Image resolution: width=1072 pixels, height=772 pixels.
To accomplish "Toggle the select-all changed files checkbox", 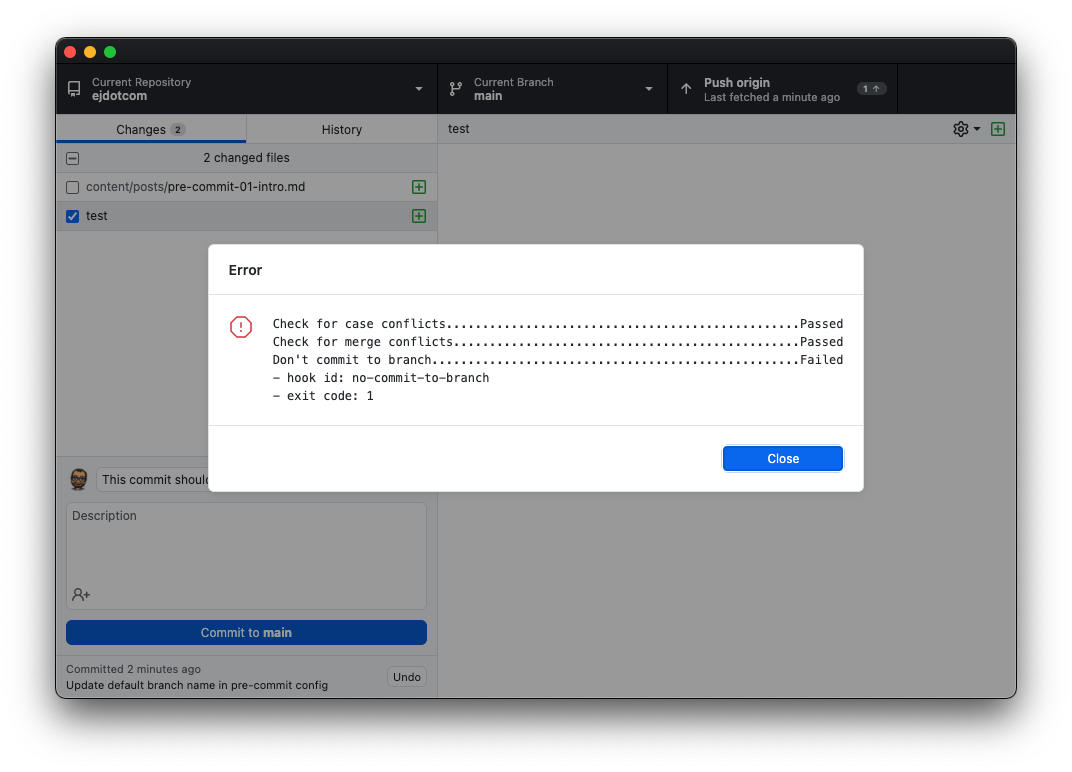I will pyautogui.click(x=73, y=158).
